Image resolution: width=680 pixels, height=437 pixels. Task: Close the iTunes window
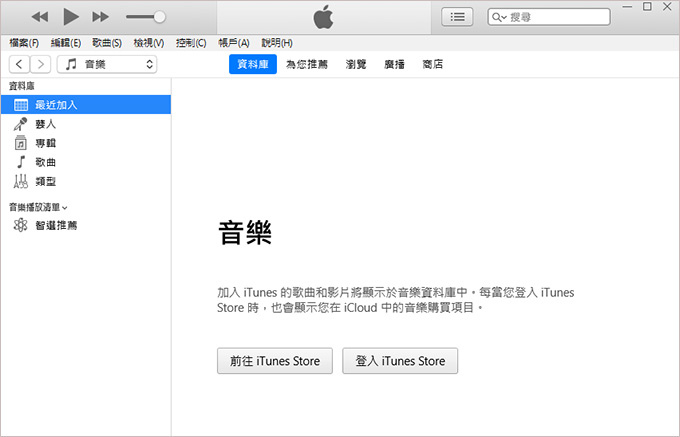[667, 7]
